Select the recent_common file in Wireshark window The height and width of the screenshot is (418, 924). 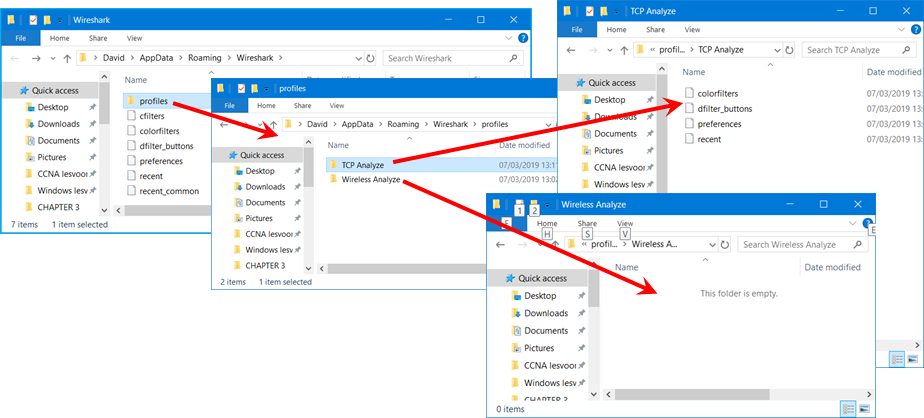(169, 191)
